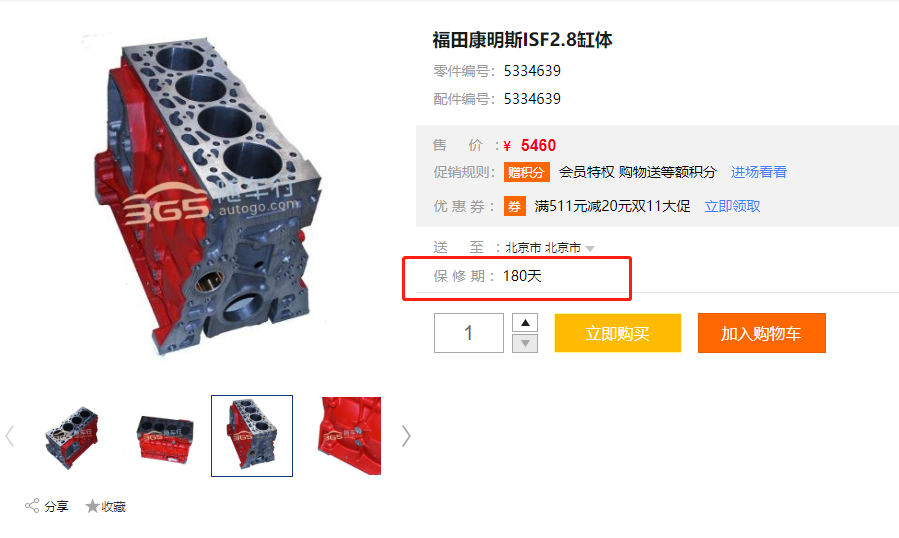Viewport: 899px width, 538px height.
Task: Click the 收藏 favorite text link
Action: click(x=113, y=506)
